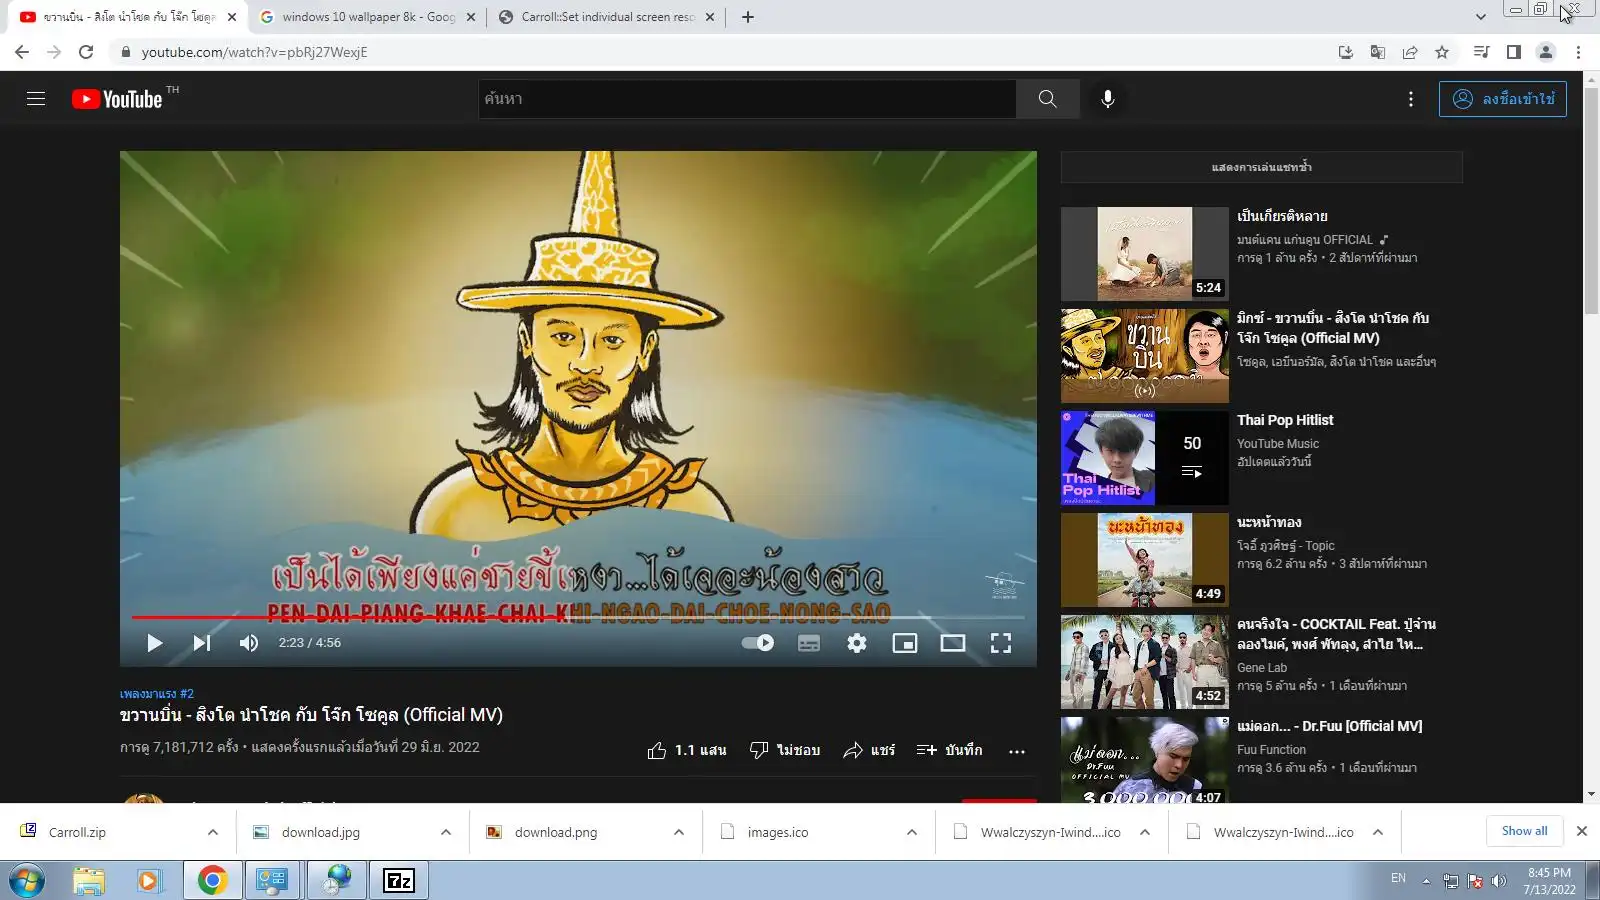
Task: Mute the video volume
Action: pos(248,643)
